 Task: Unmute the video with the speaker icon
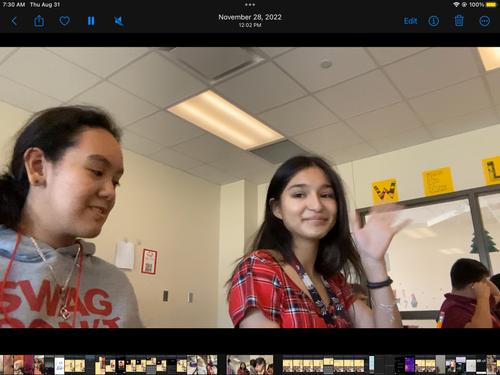click(x=119, y=21)
